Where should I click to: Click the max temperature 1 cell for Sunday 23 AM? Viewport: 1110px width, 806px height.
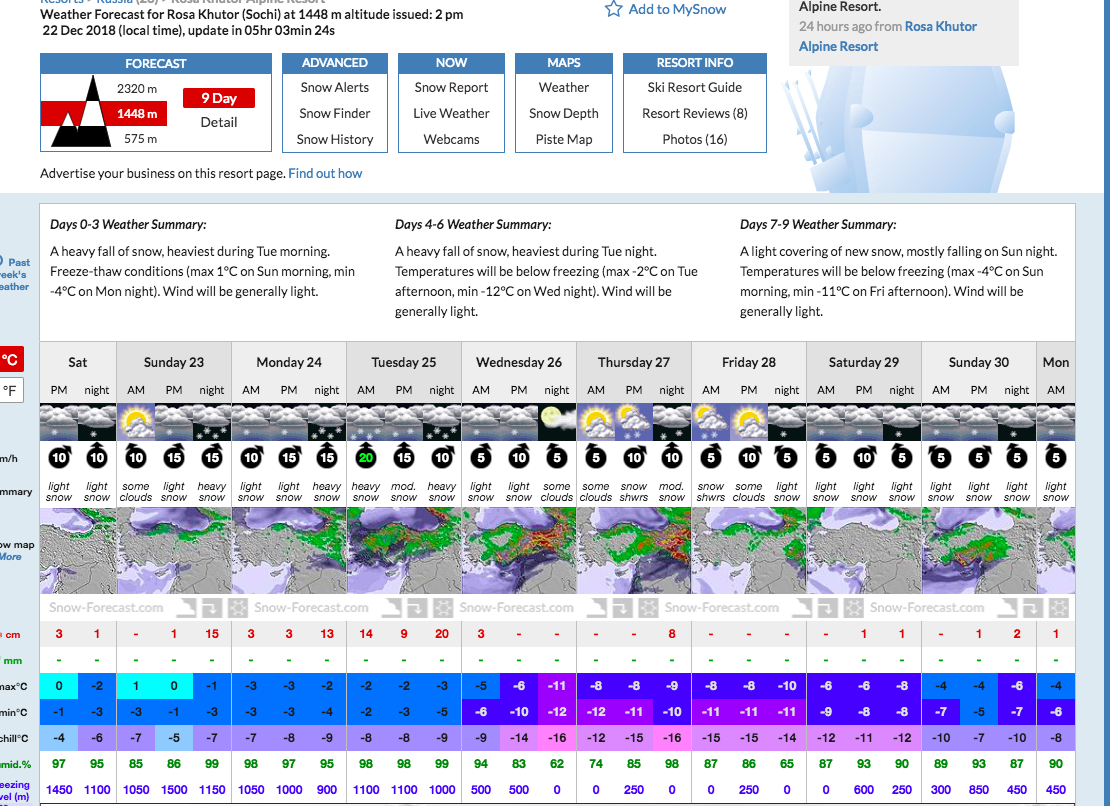tap(136, 686)
